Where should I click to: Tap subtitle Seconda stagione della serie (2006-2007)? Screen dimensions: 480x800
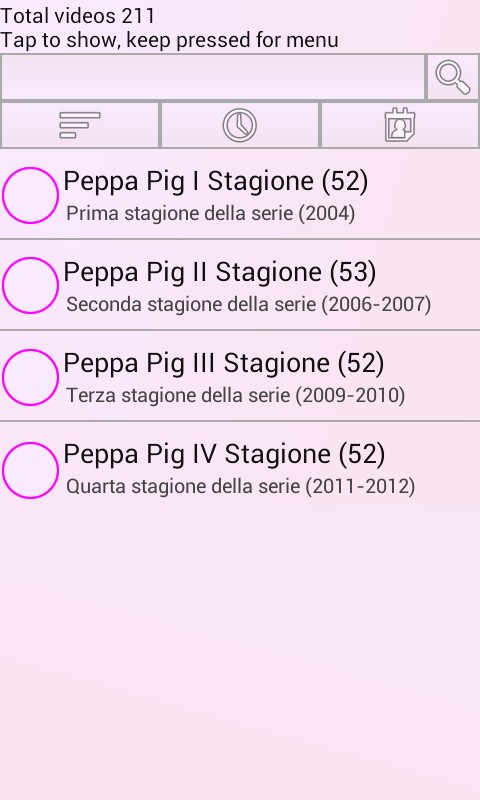click(248, 304)
